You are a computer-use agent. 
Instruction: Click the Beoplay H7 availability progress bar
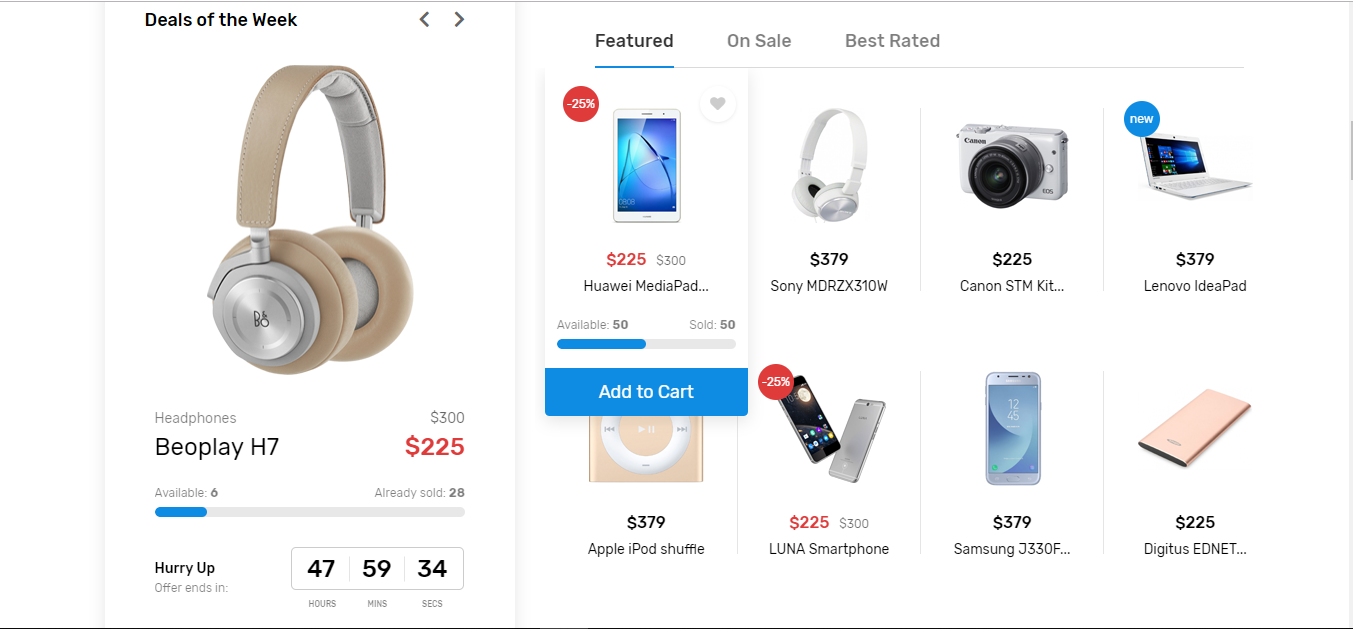pos(309,511)
